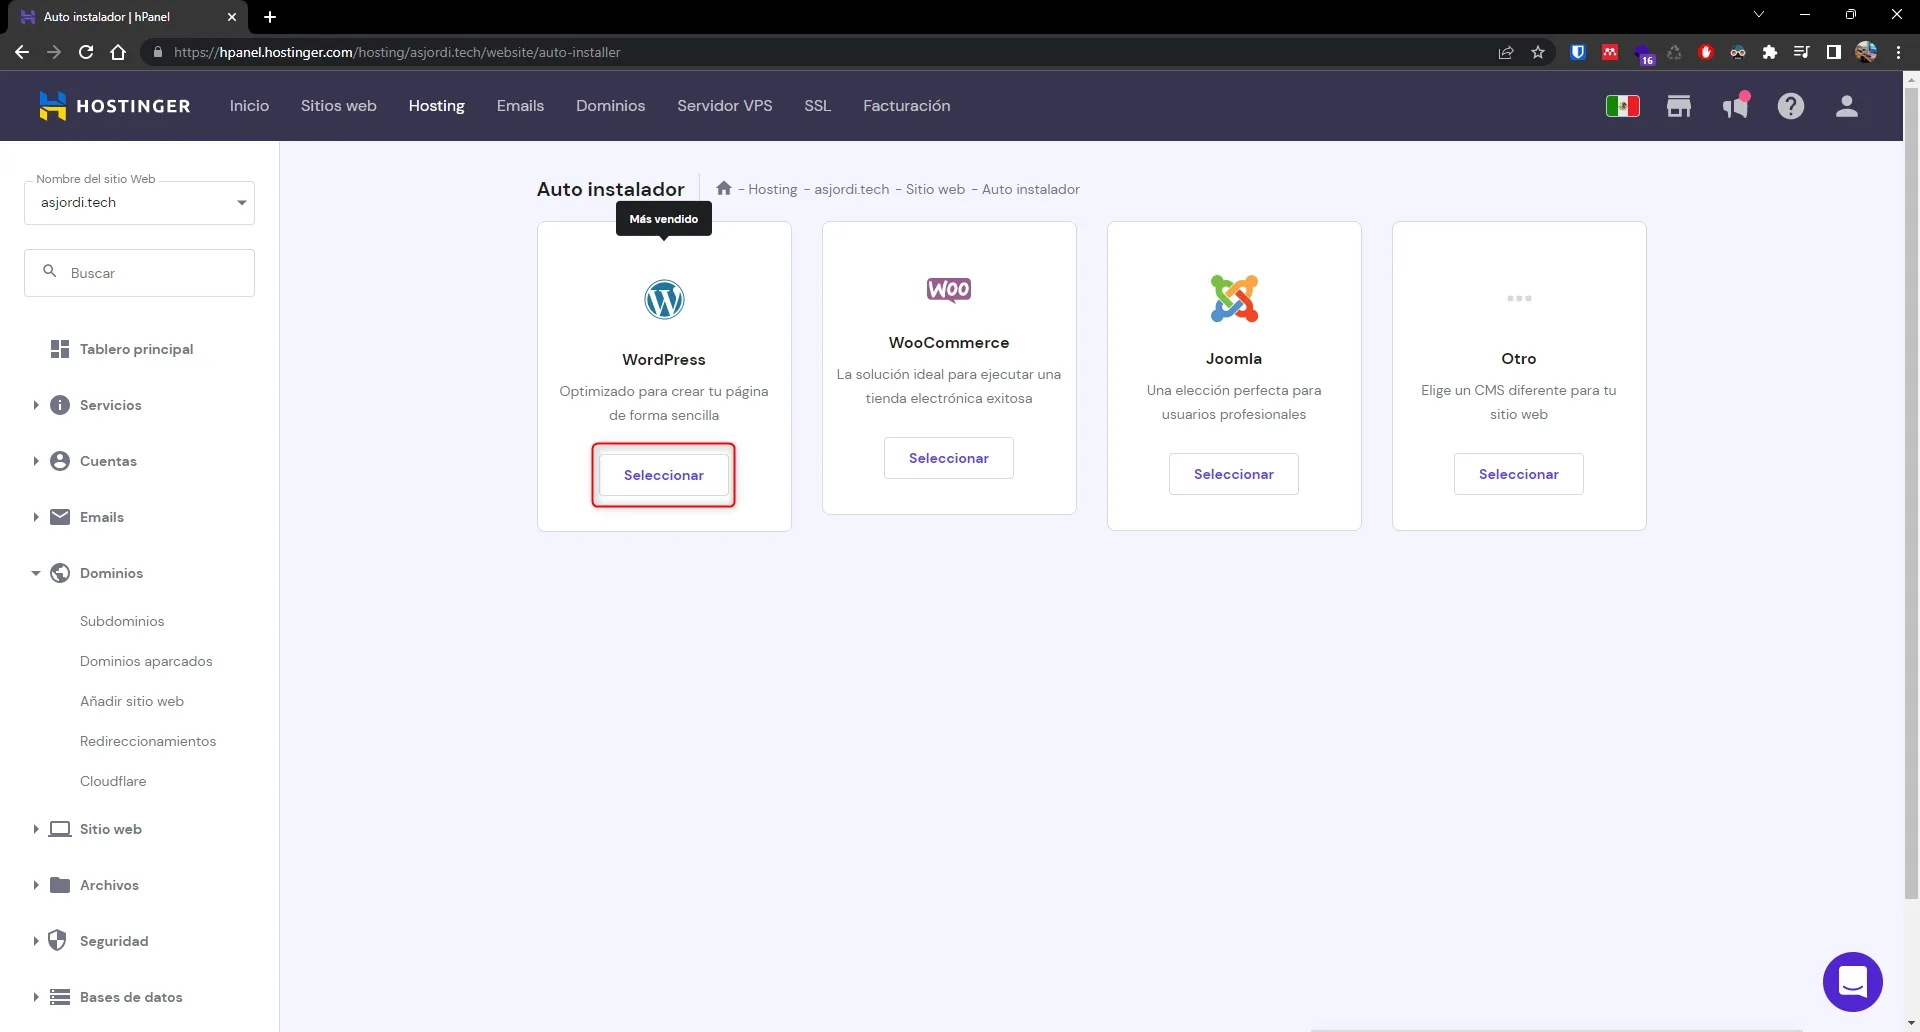Viewport: 1920px width, 1032px height.
Task: Click the Joomla logo icon
Action: [x=1234, y=298]
